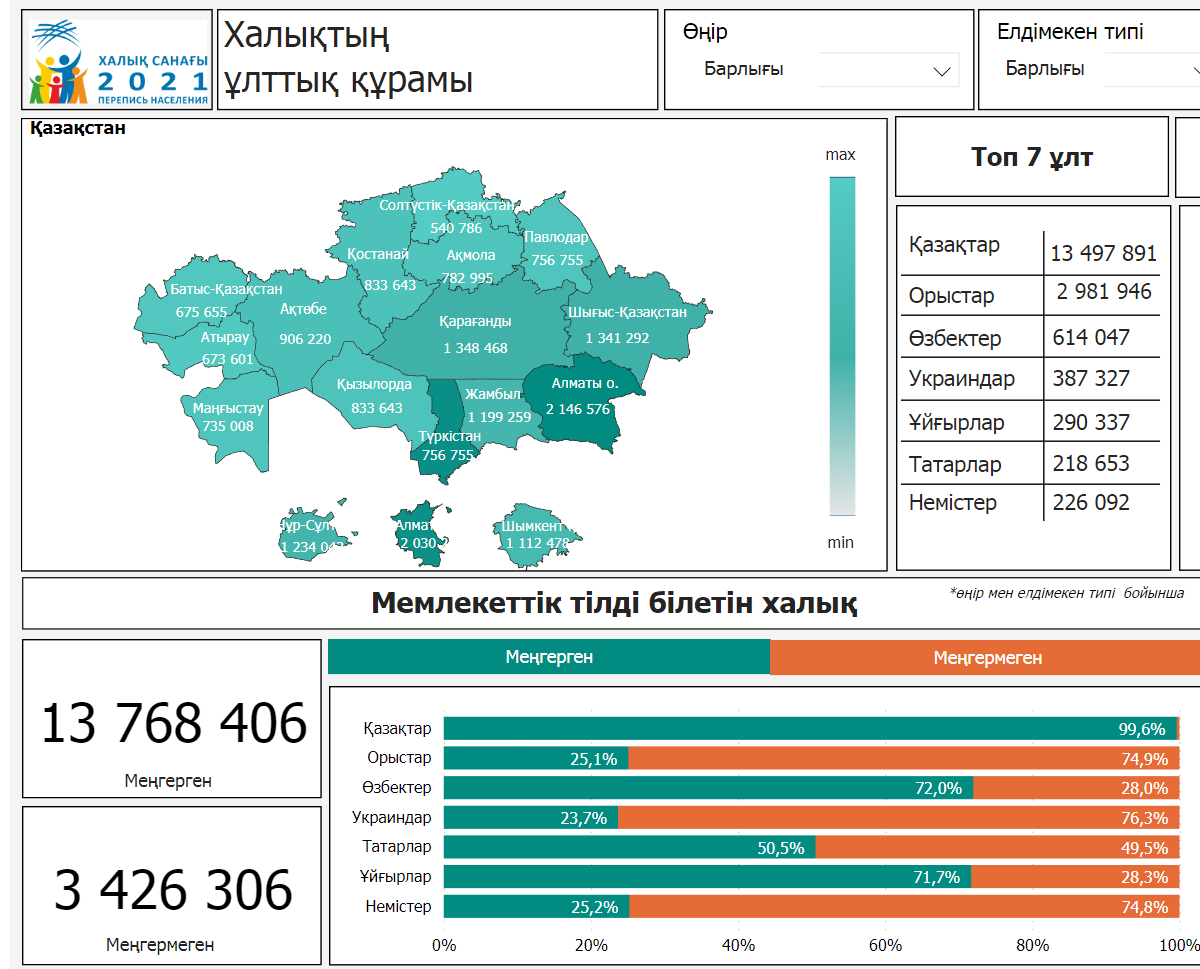Image resolution: width=1200 pixels, height=969 pixels.
Task: Click the chevron arrow in Өңір filter
Action: (x=941, y=71)
